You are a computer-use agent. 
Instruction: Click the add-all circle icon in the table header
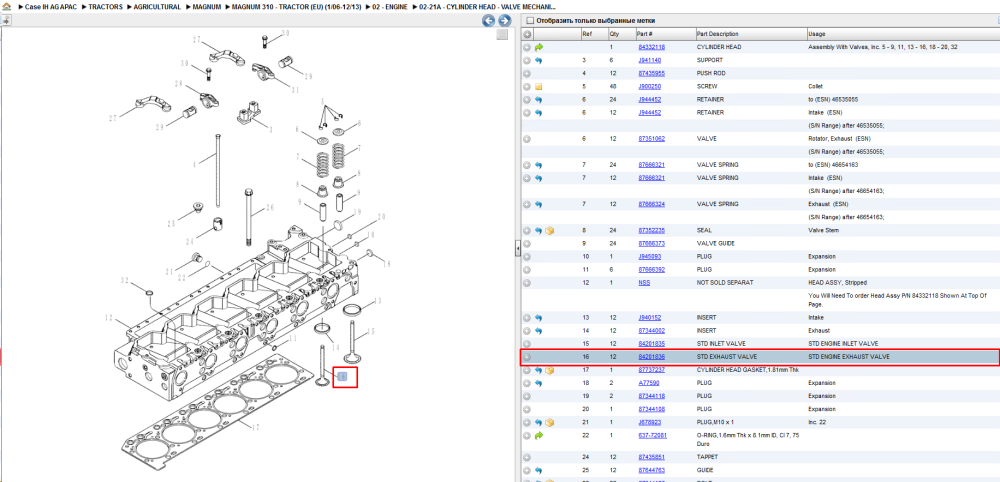tap(527, 34)
